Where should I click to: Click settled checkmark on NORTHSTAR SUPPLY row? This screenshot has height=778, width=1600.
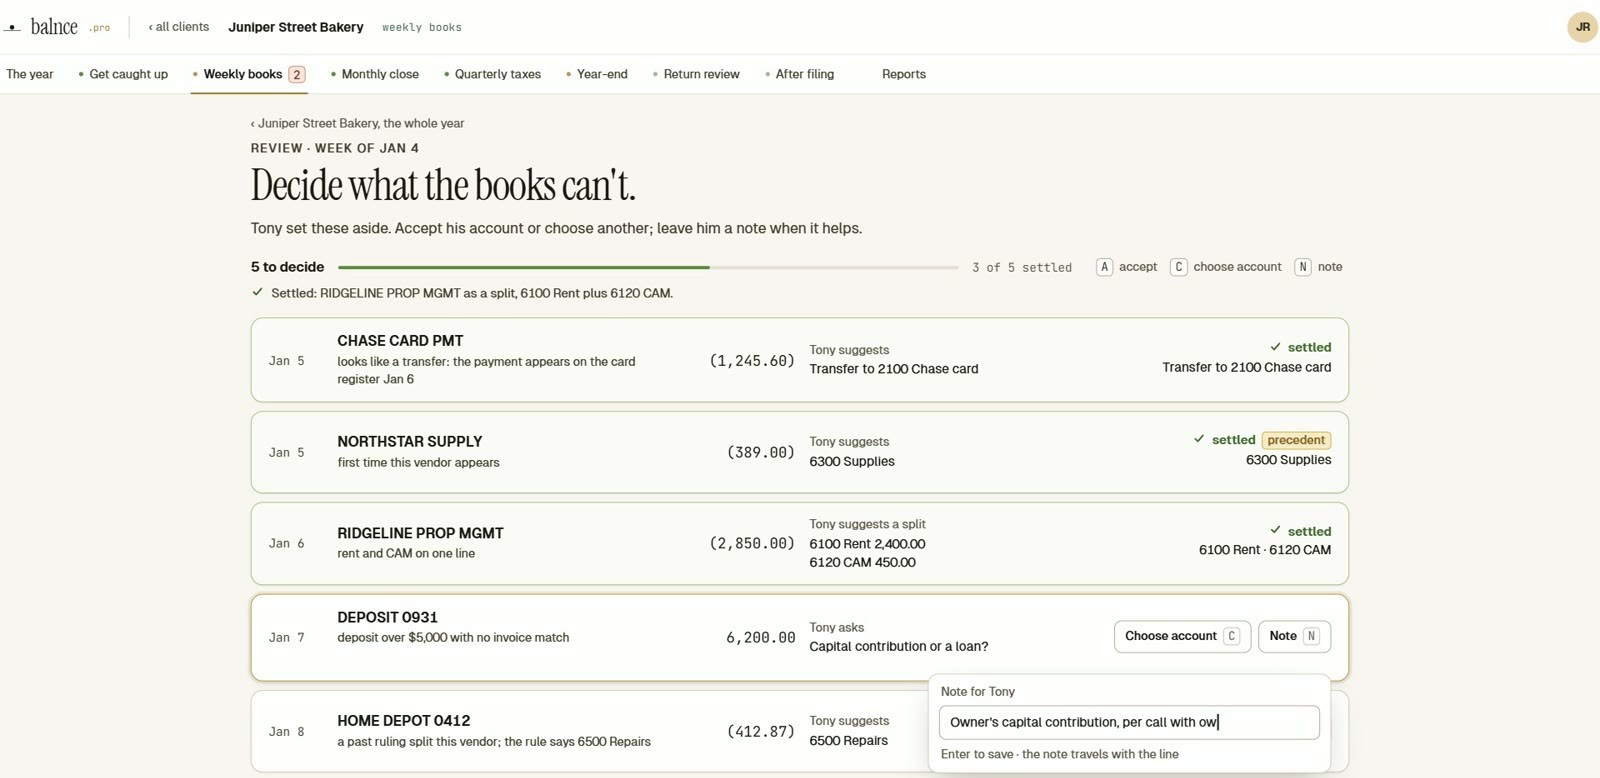click(x=1199, y=439)
